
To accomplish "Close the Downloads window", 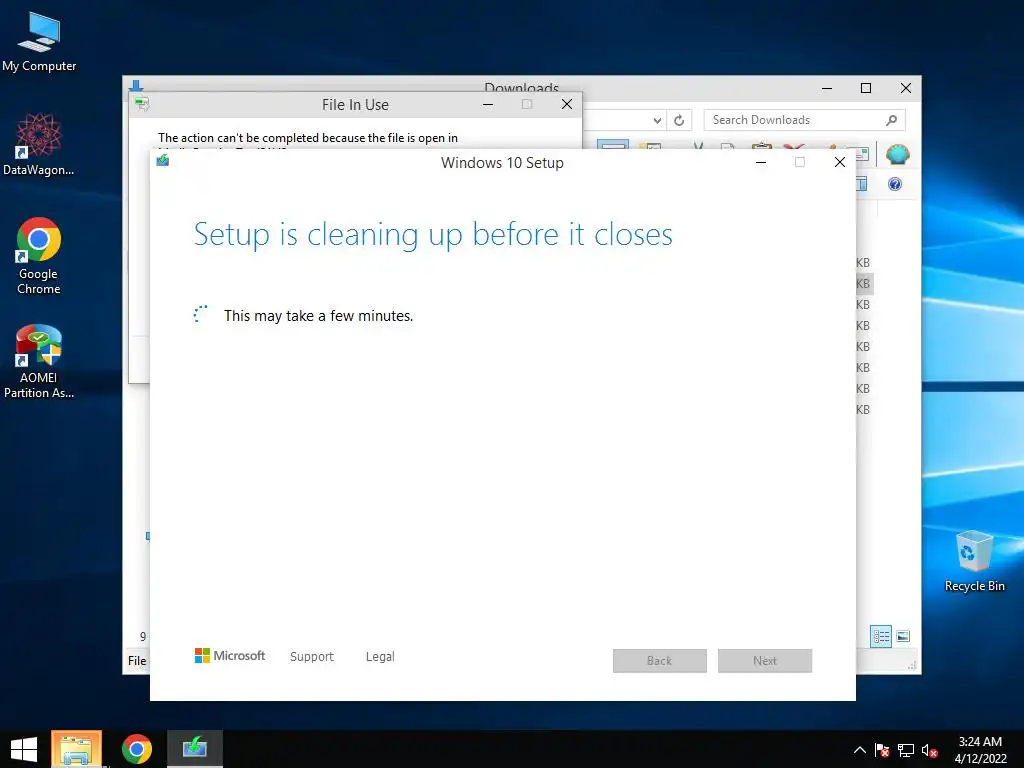I will [x=905, y=88].
